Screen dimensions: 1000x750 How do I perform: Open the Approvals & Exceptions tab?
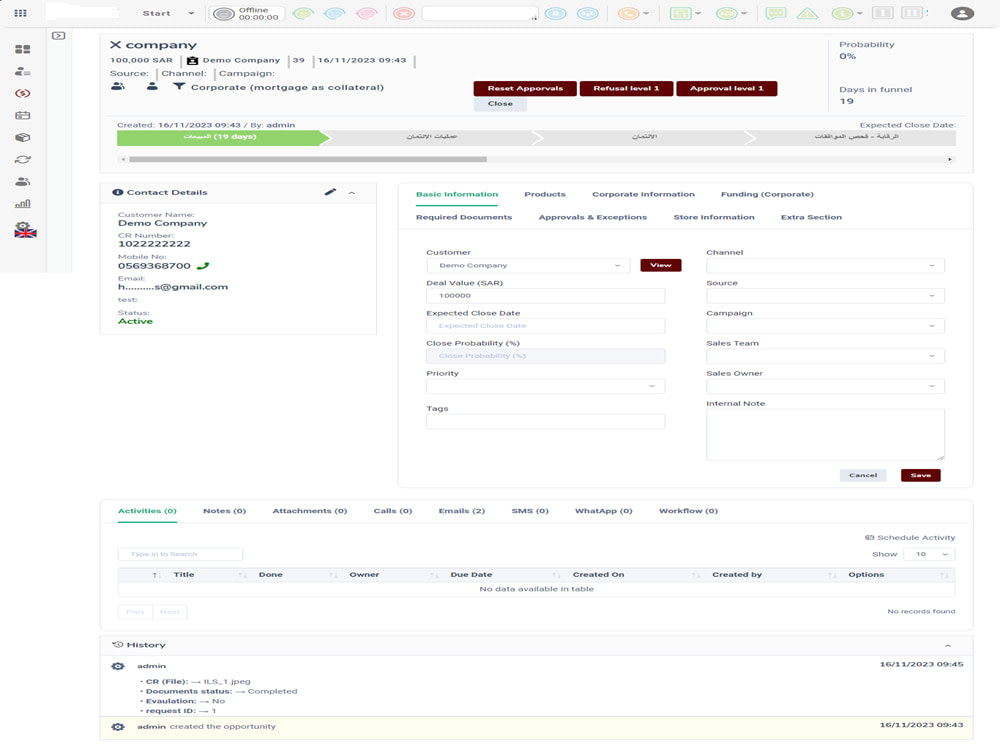[592, 217]
